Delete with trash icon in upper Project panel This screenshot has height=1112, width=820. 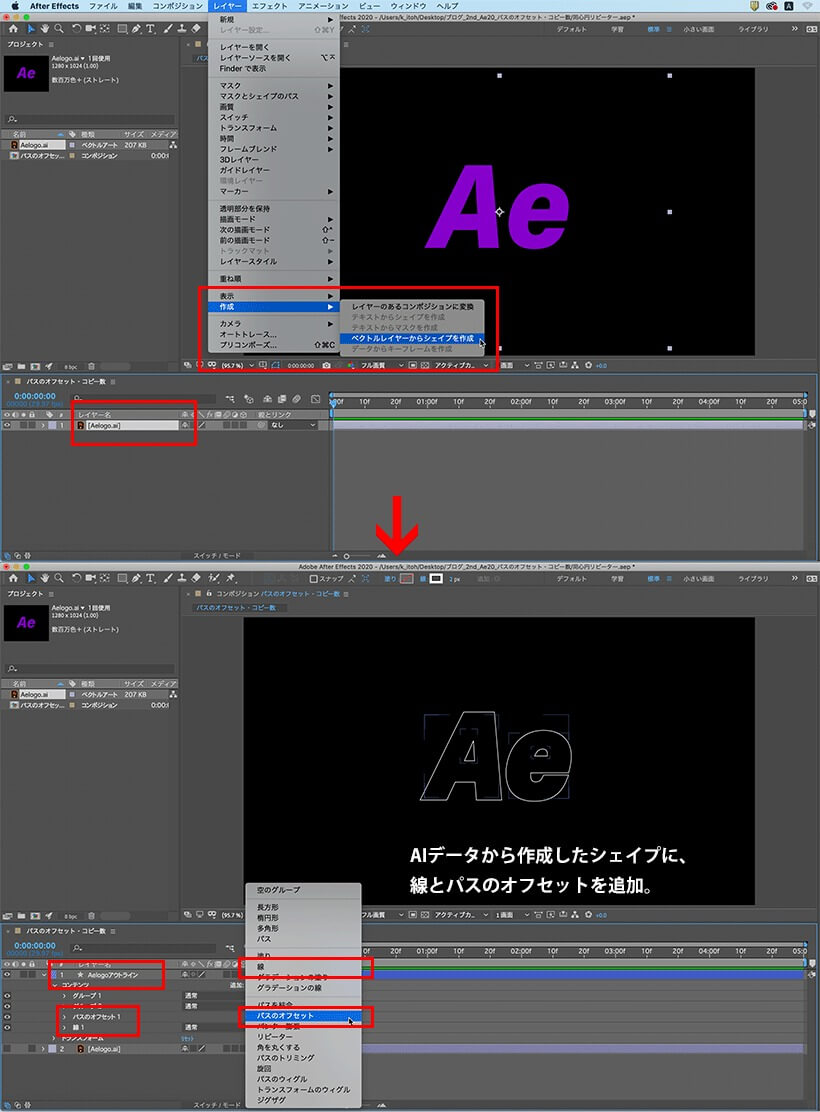(91, 367)
